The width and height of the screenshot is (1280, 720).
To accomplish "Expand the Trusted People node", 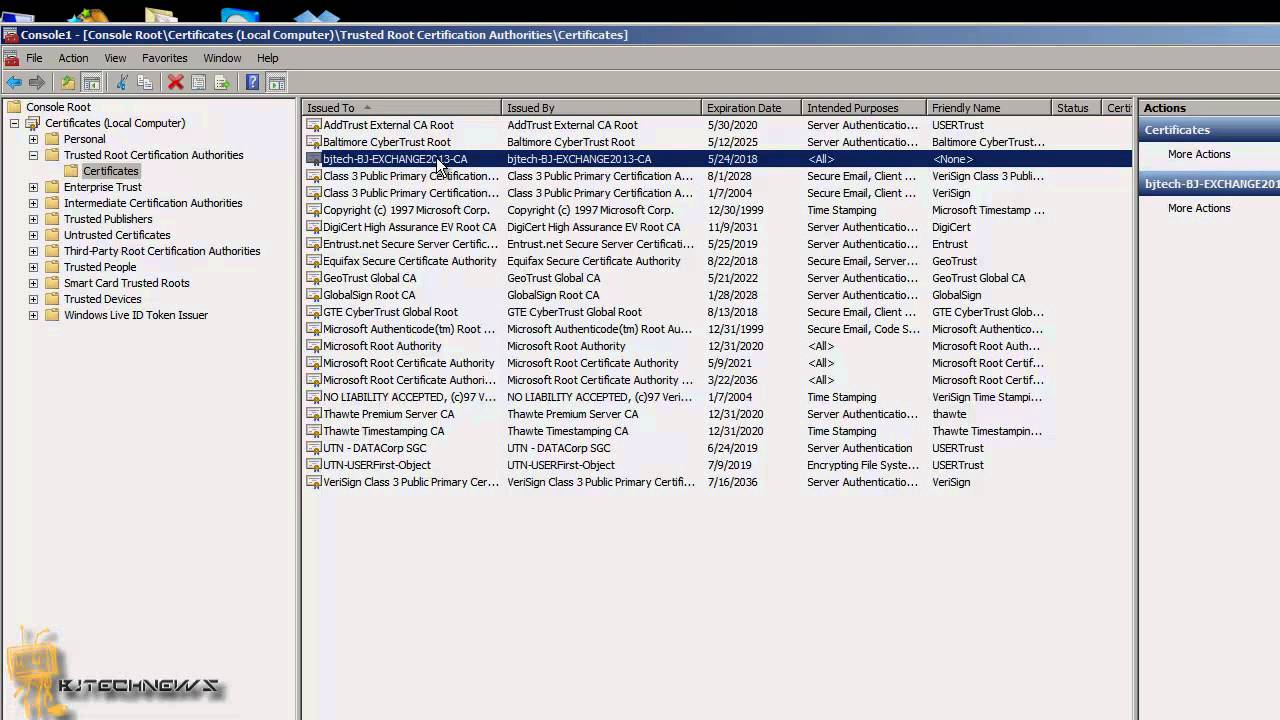I will [33, 267].
